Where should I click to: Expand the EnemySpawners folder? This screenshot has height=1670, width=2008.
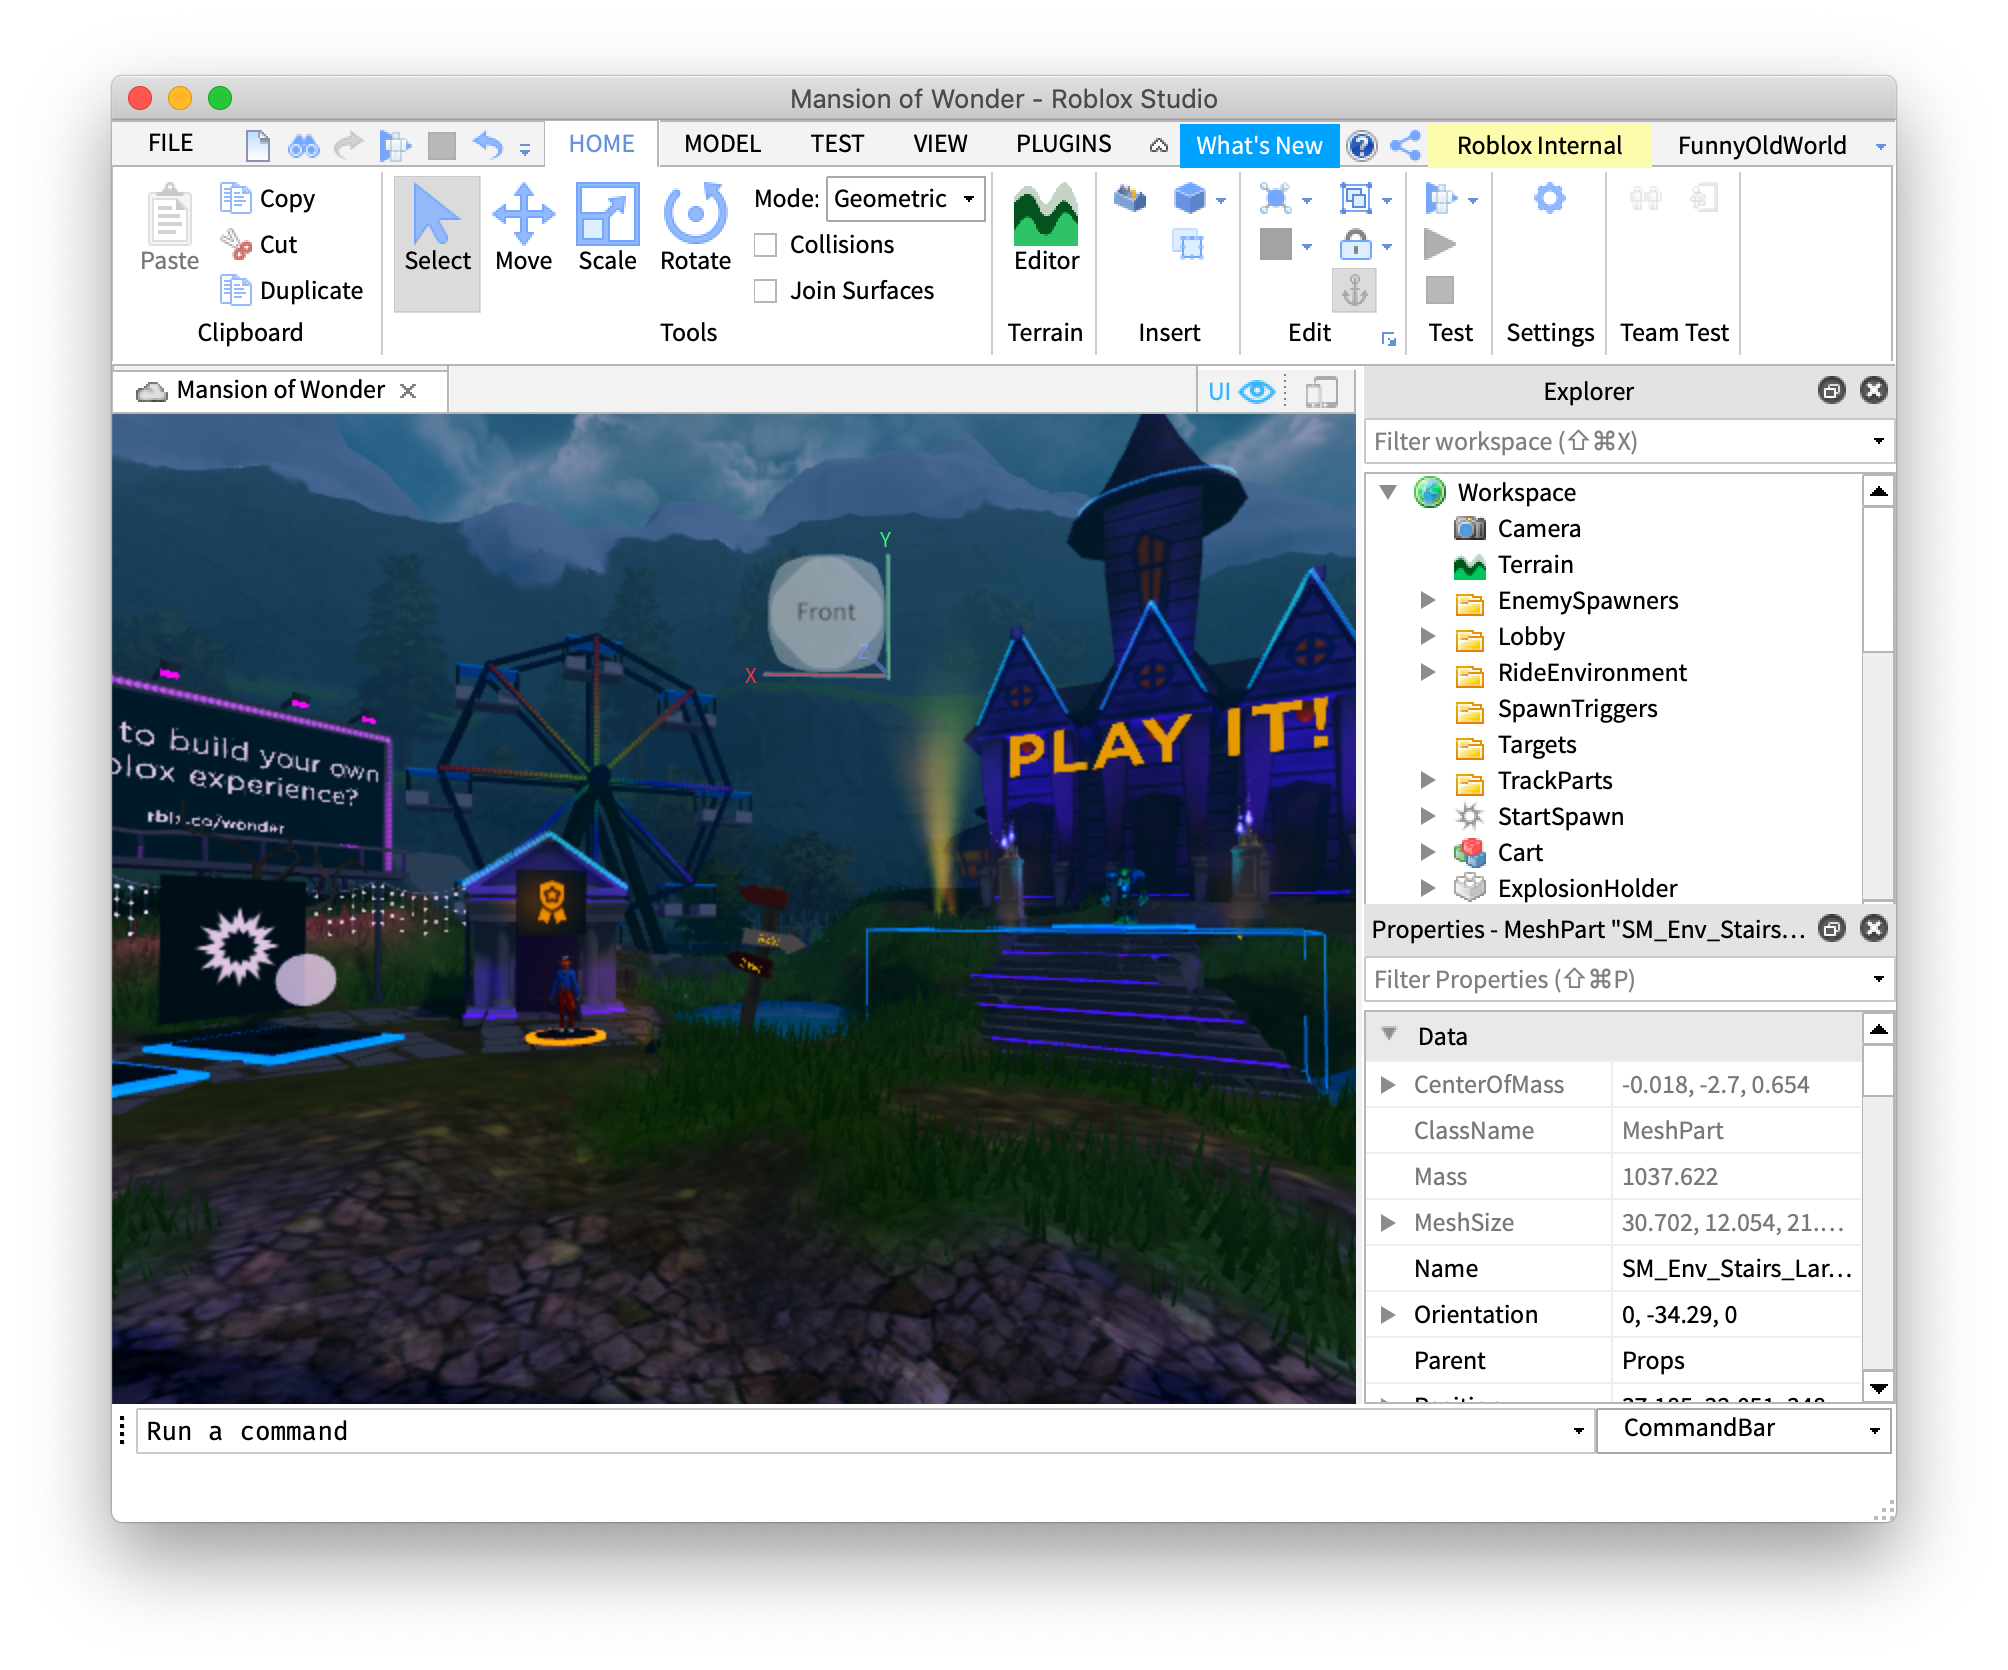[x=1428, y=600]
